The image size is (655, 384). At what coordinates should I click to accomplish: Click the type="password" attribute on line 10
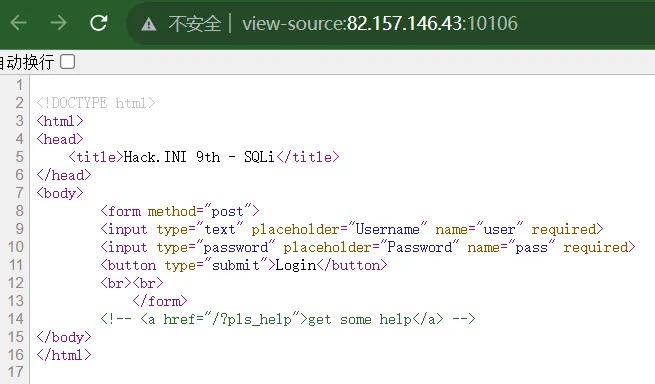(x=216, y=247)
